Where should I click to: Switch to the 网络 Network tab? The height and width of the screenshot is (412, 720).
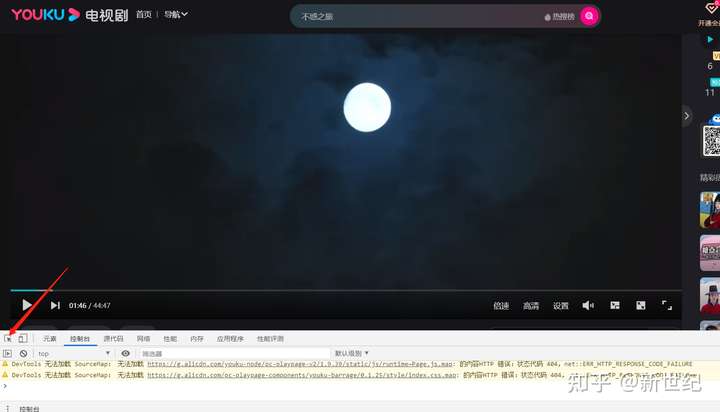pos(143,339)
